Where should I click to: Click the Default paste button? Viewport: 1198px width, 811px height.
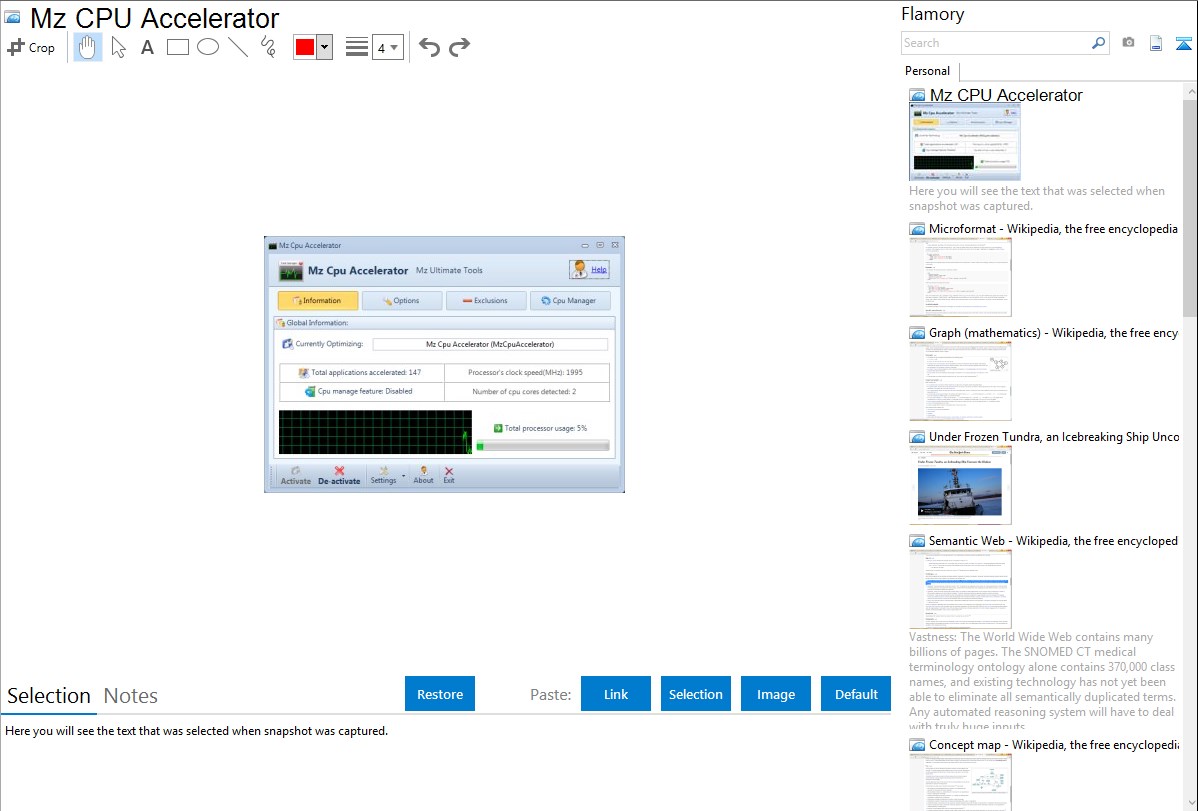tap(856, 694)
